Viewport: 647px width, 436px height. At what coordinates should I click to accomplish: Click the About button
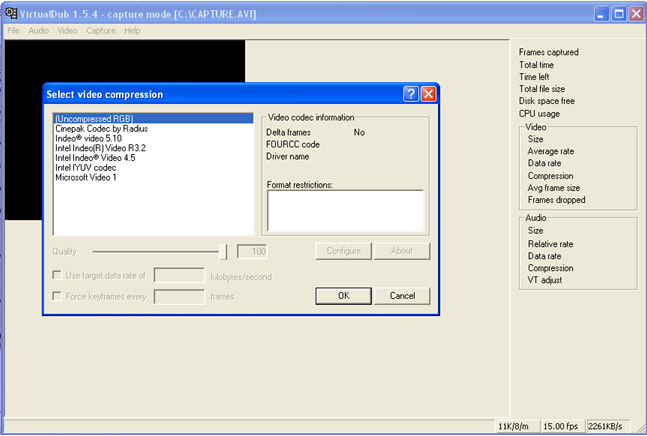tap(402, 251)
